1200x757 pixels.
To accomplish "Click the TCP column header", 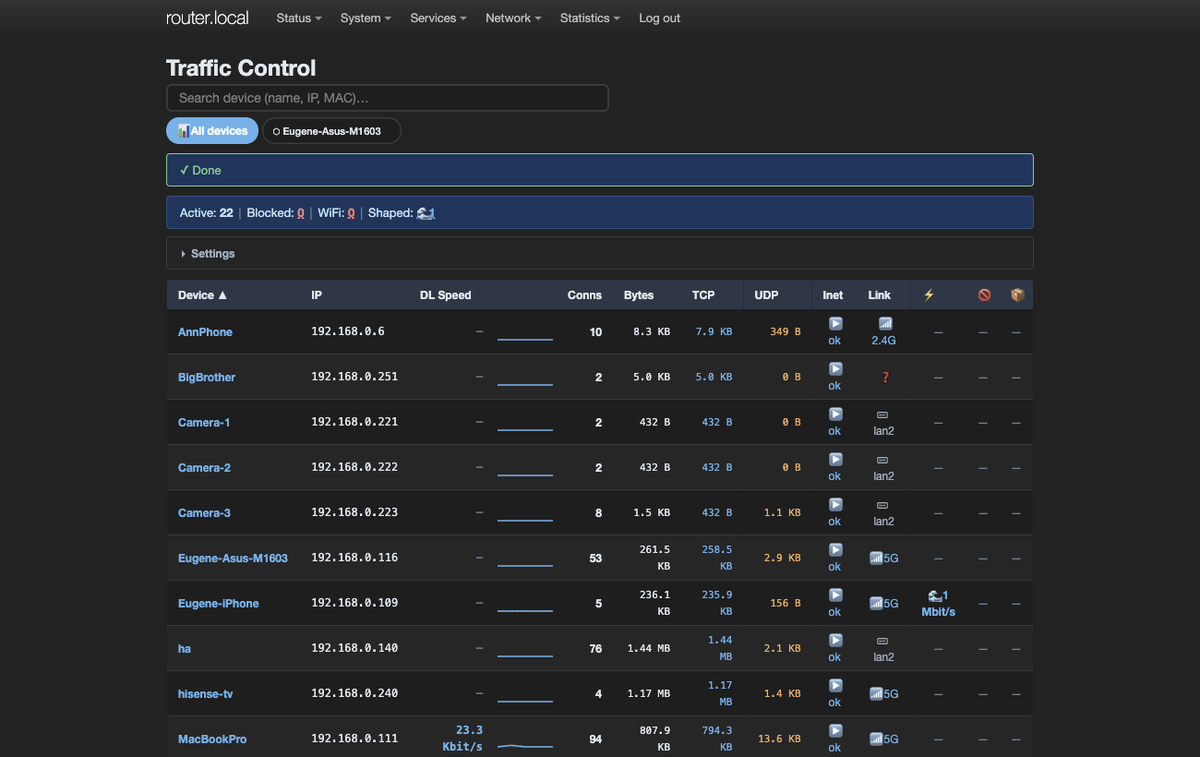I will [703, 295].
